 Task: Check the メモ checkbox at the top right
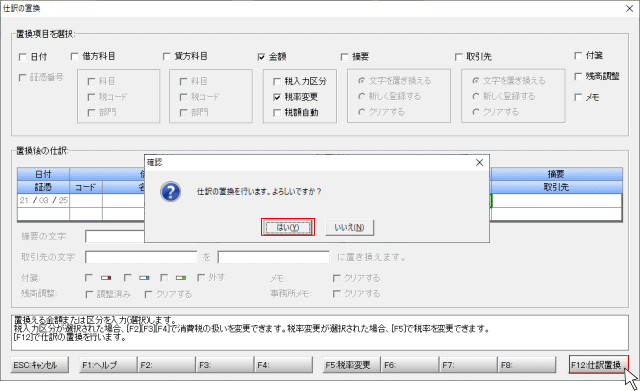click(578, 97)
